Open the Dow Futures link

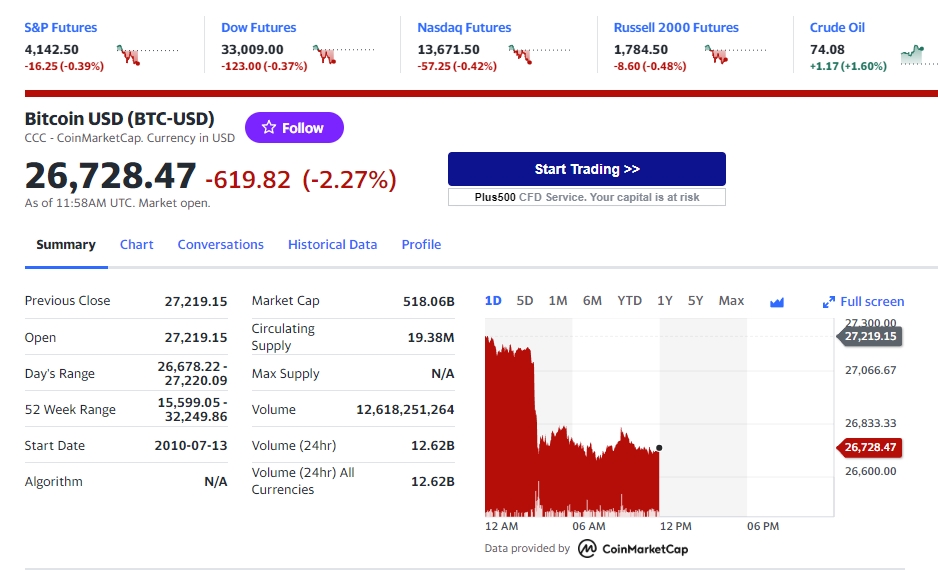point(258,28)
